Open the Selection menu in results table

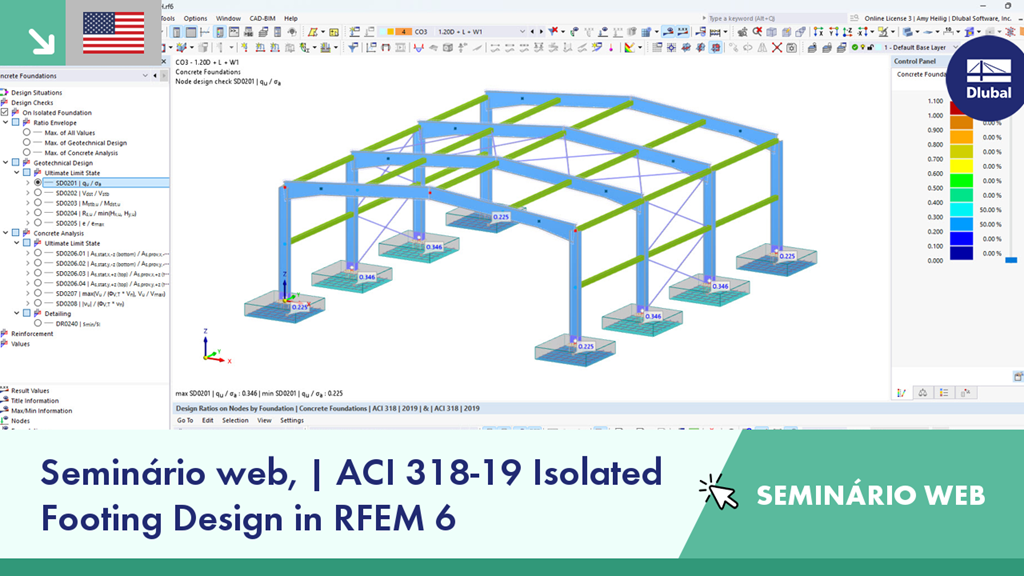click(235, 421)
